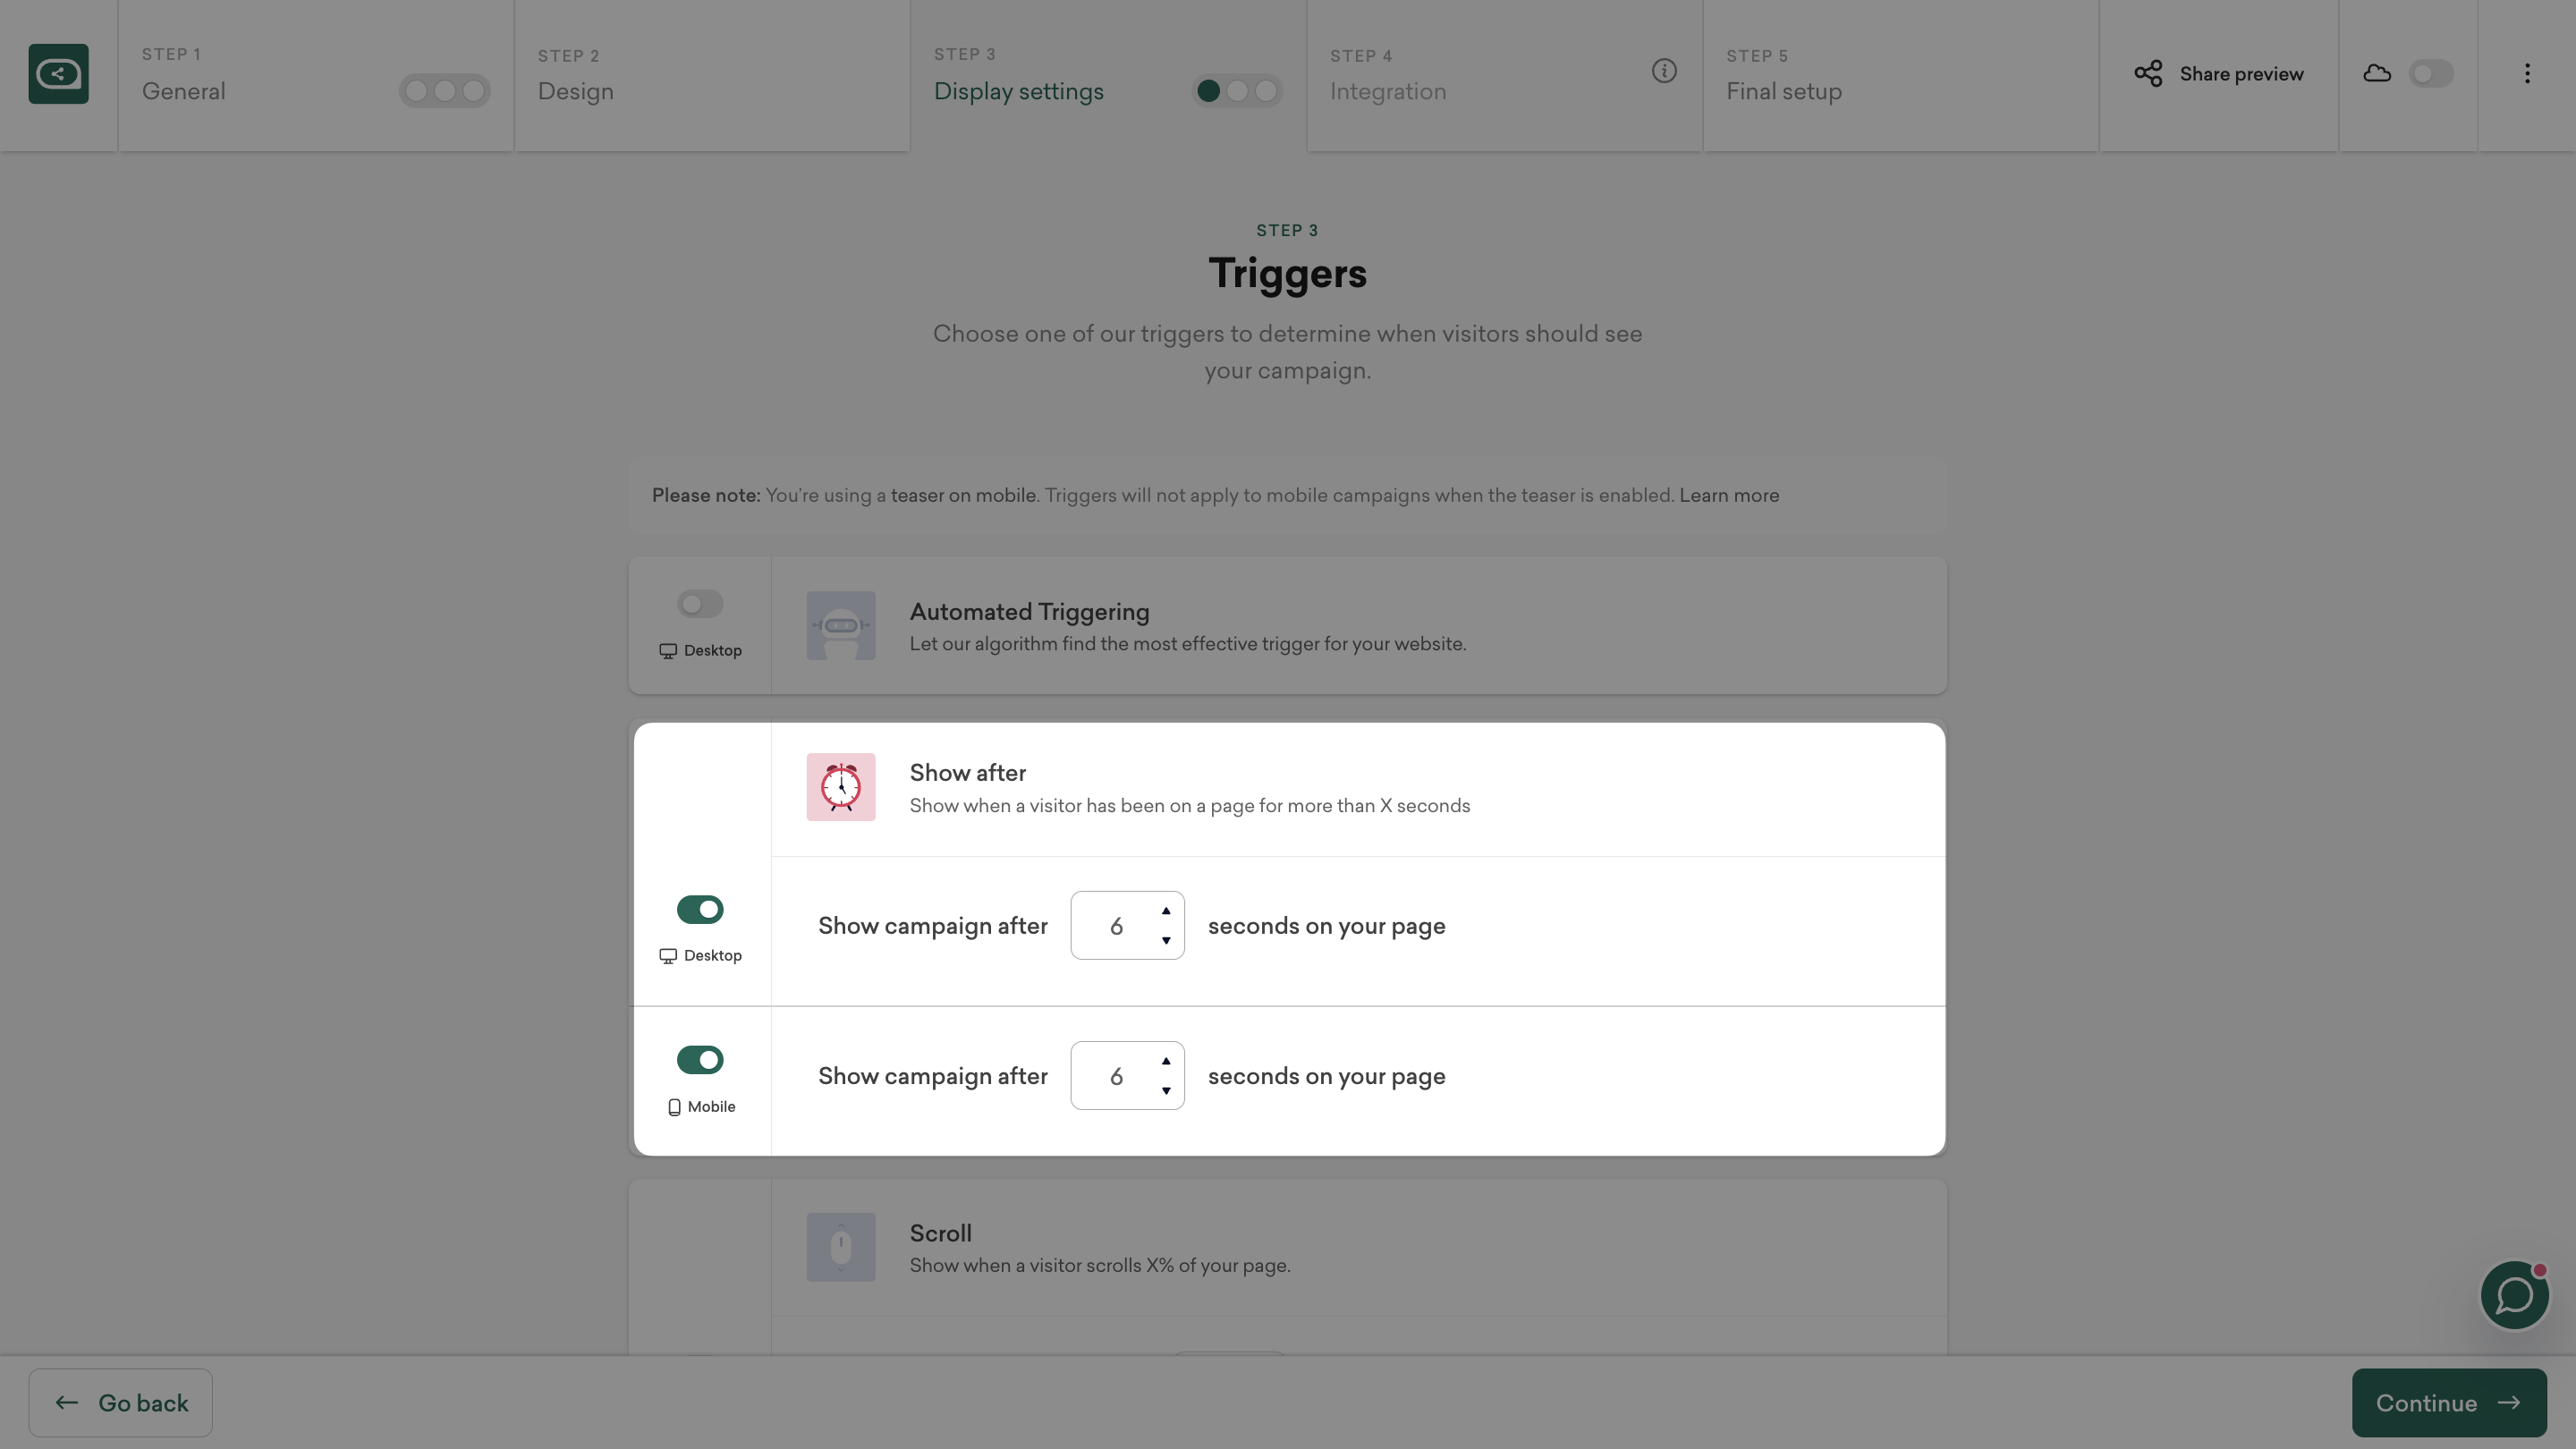Click the alarm clock Show after icon

(841, 787)
